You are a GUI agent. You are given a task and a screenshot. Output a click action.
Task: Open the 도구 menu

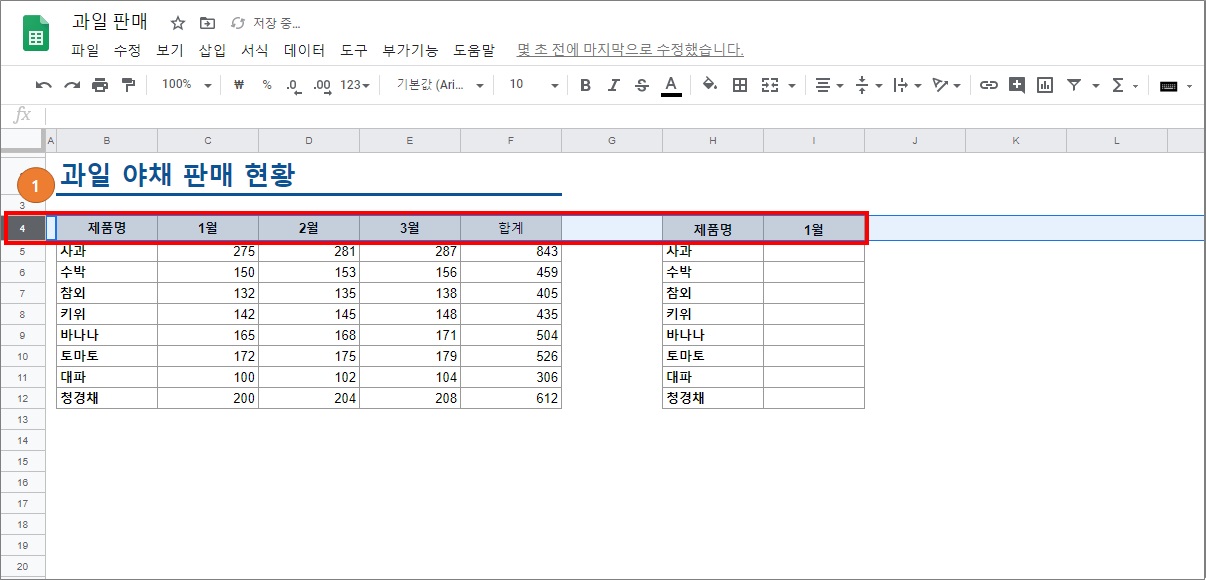point(354,50)
